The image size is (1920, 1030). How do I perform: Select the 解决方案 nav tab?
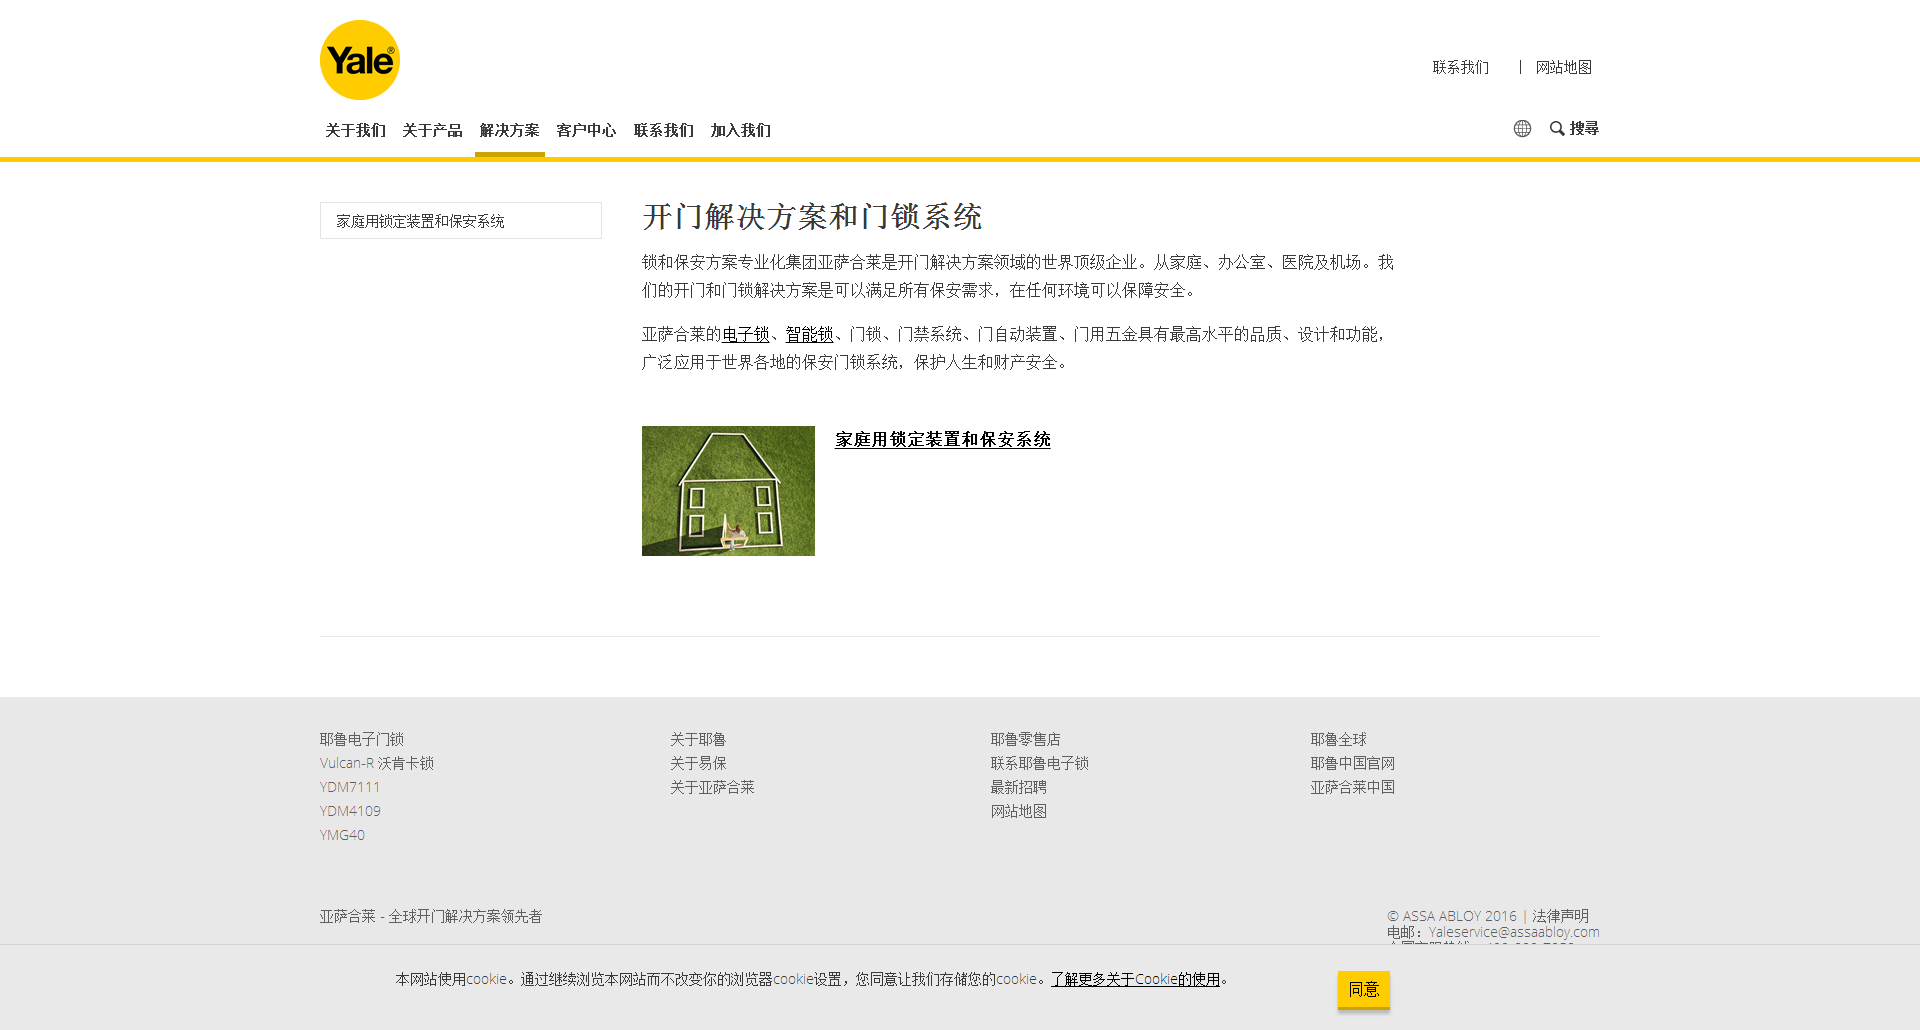[x=509, y=130]
